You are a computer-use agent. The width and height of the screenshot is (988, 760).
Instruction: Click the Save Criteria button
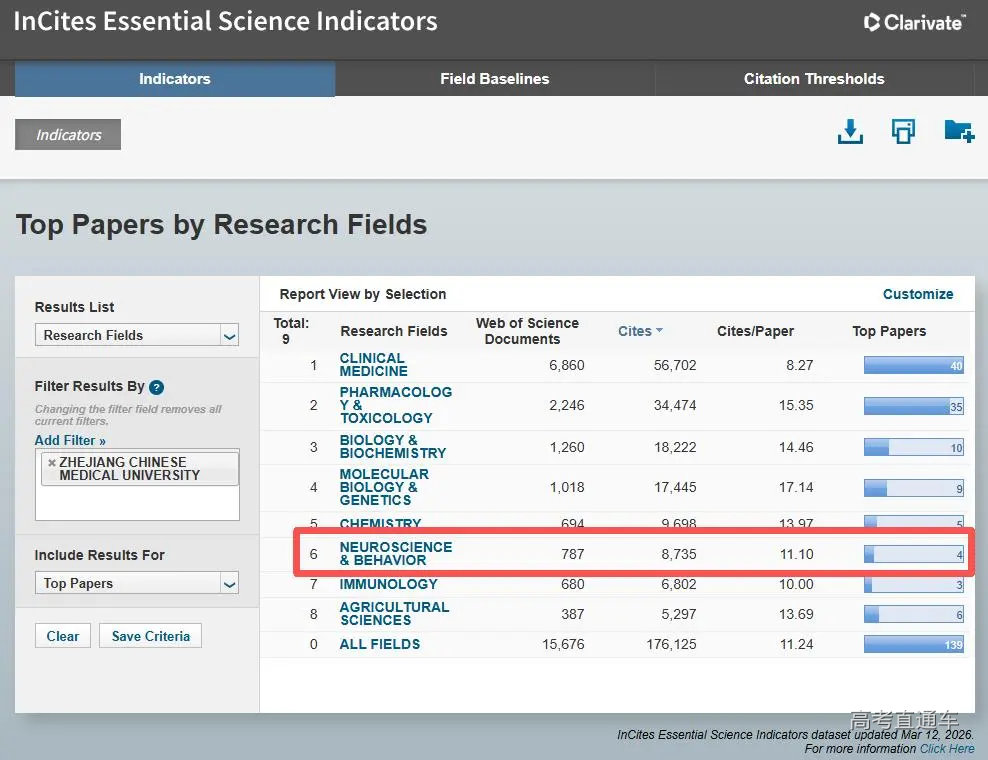pos(151,636)
